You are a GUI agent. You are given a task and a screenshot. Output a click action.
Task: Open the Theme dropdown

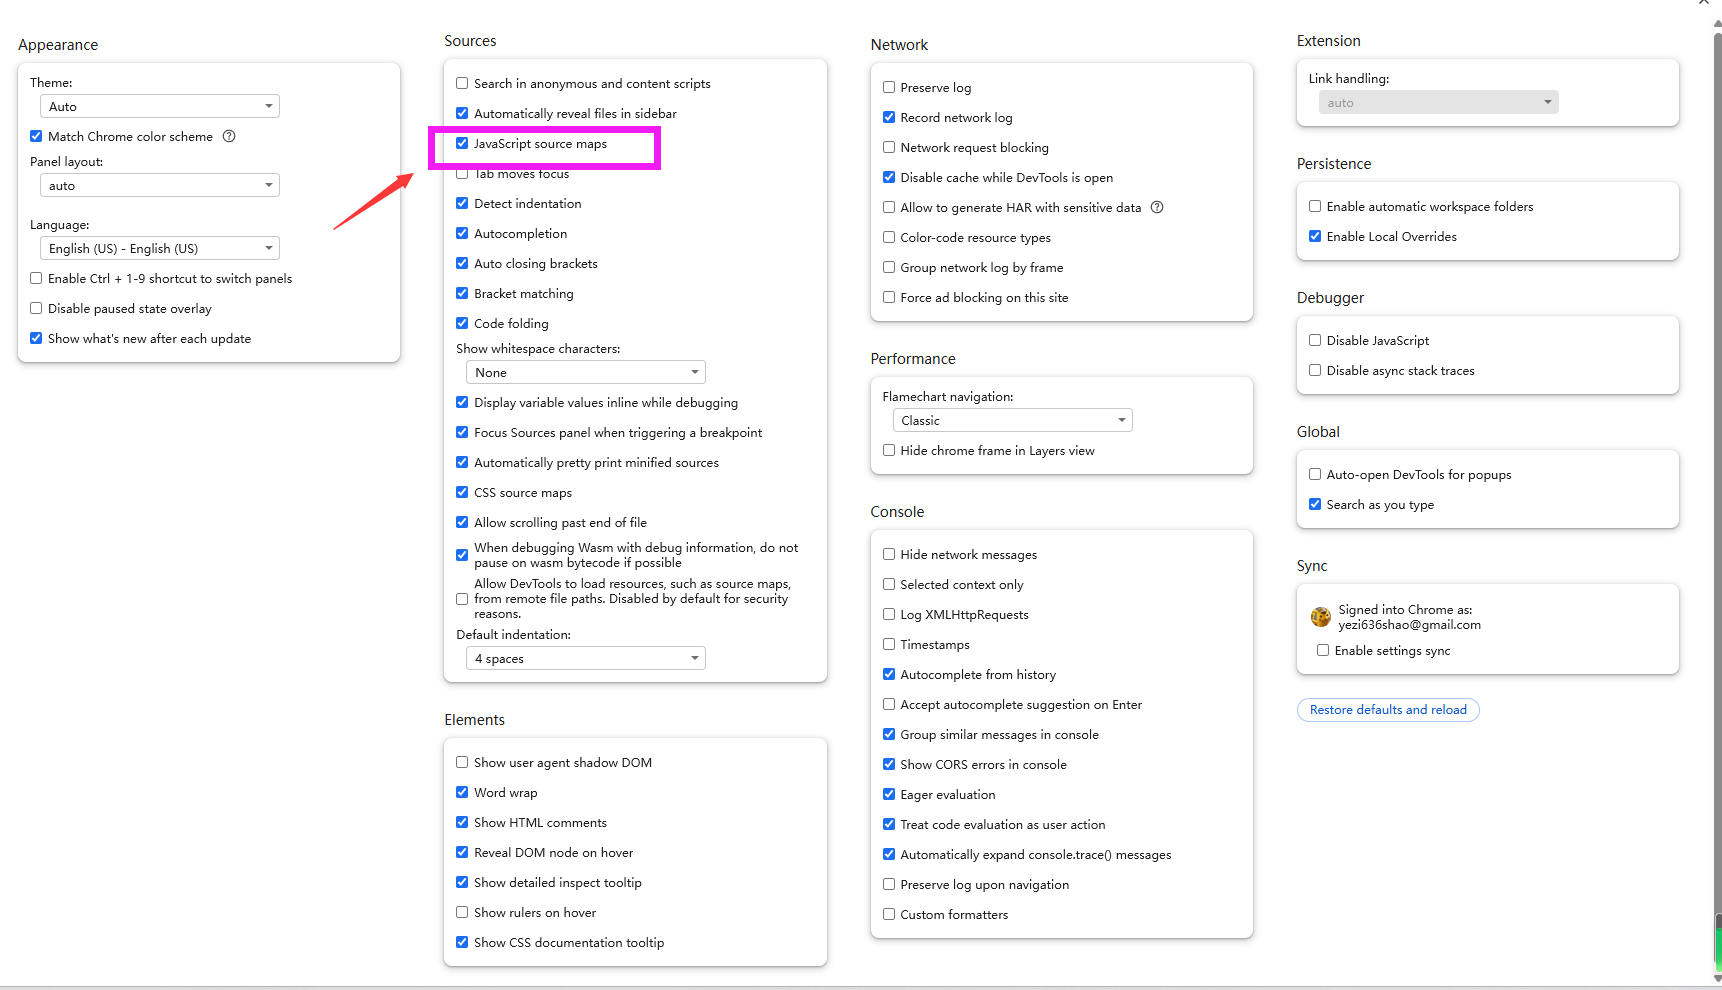pyautogui.click(x=160, y=107)
